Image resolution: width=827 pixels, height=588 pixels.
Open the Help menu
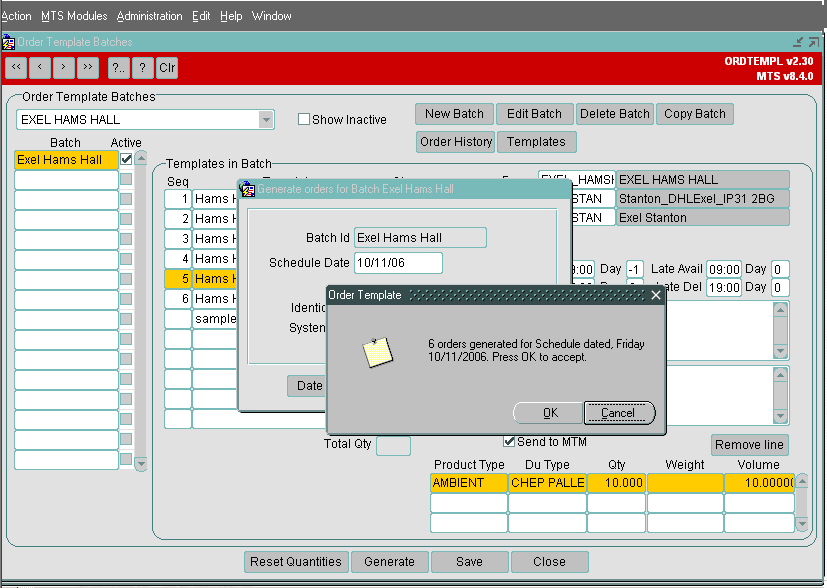[231, 16]
